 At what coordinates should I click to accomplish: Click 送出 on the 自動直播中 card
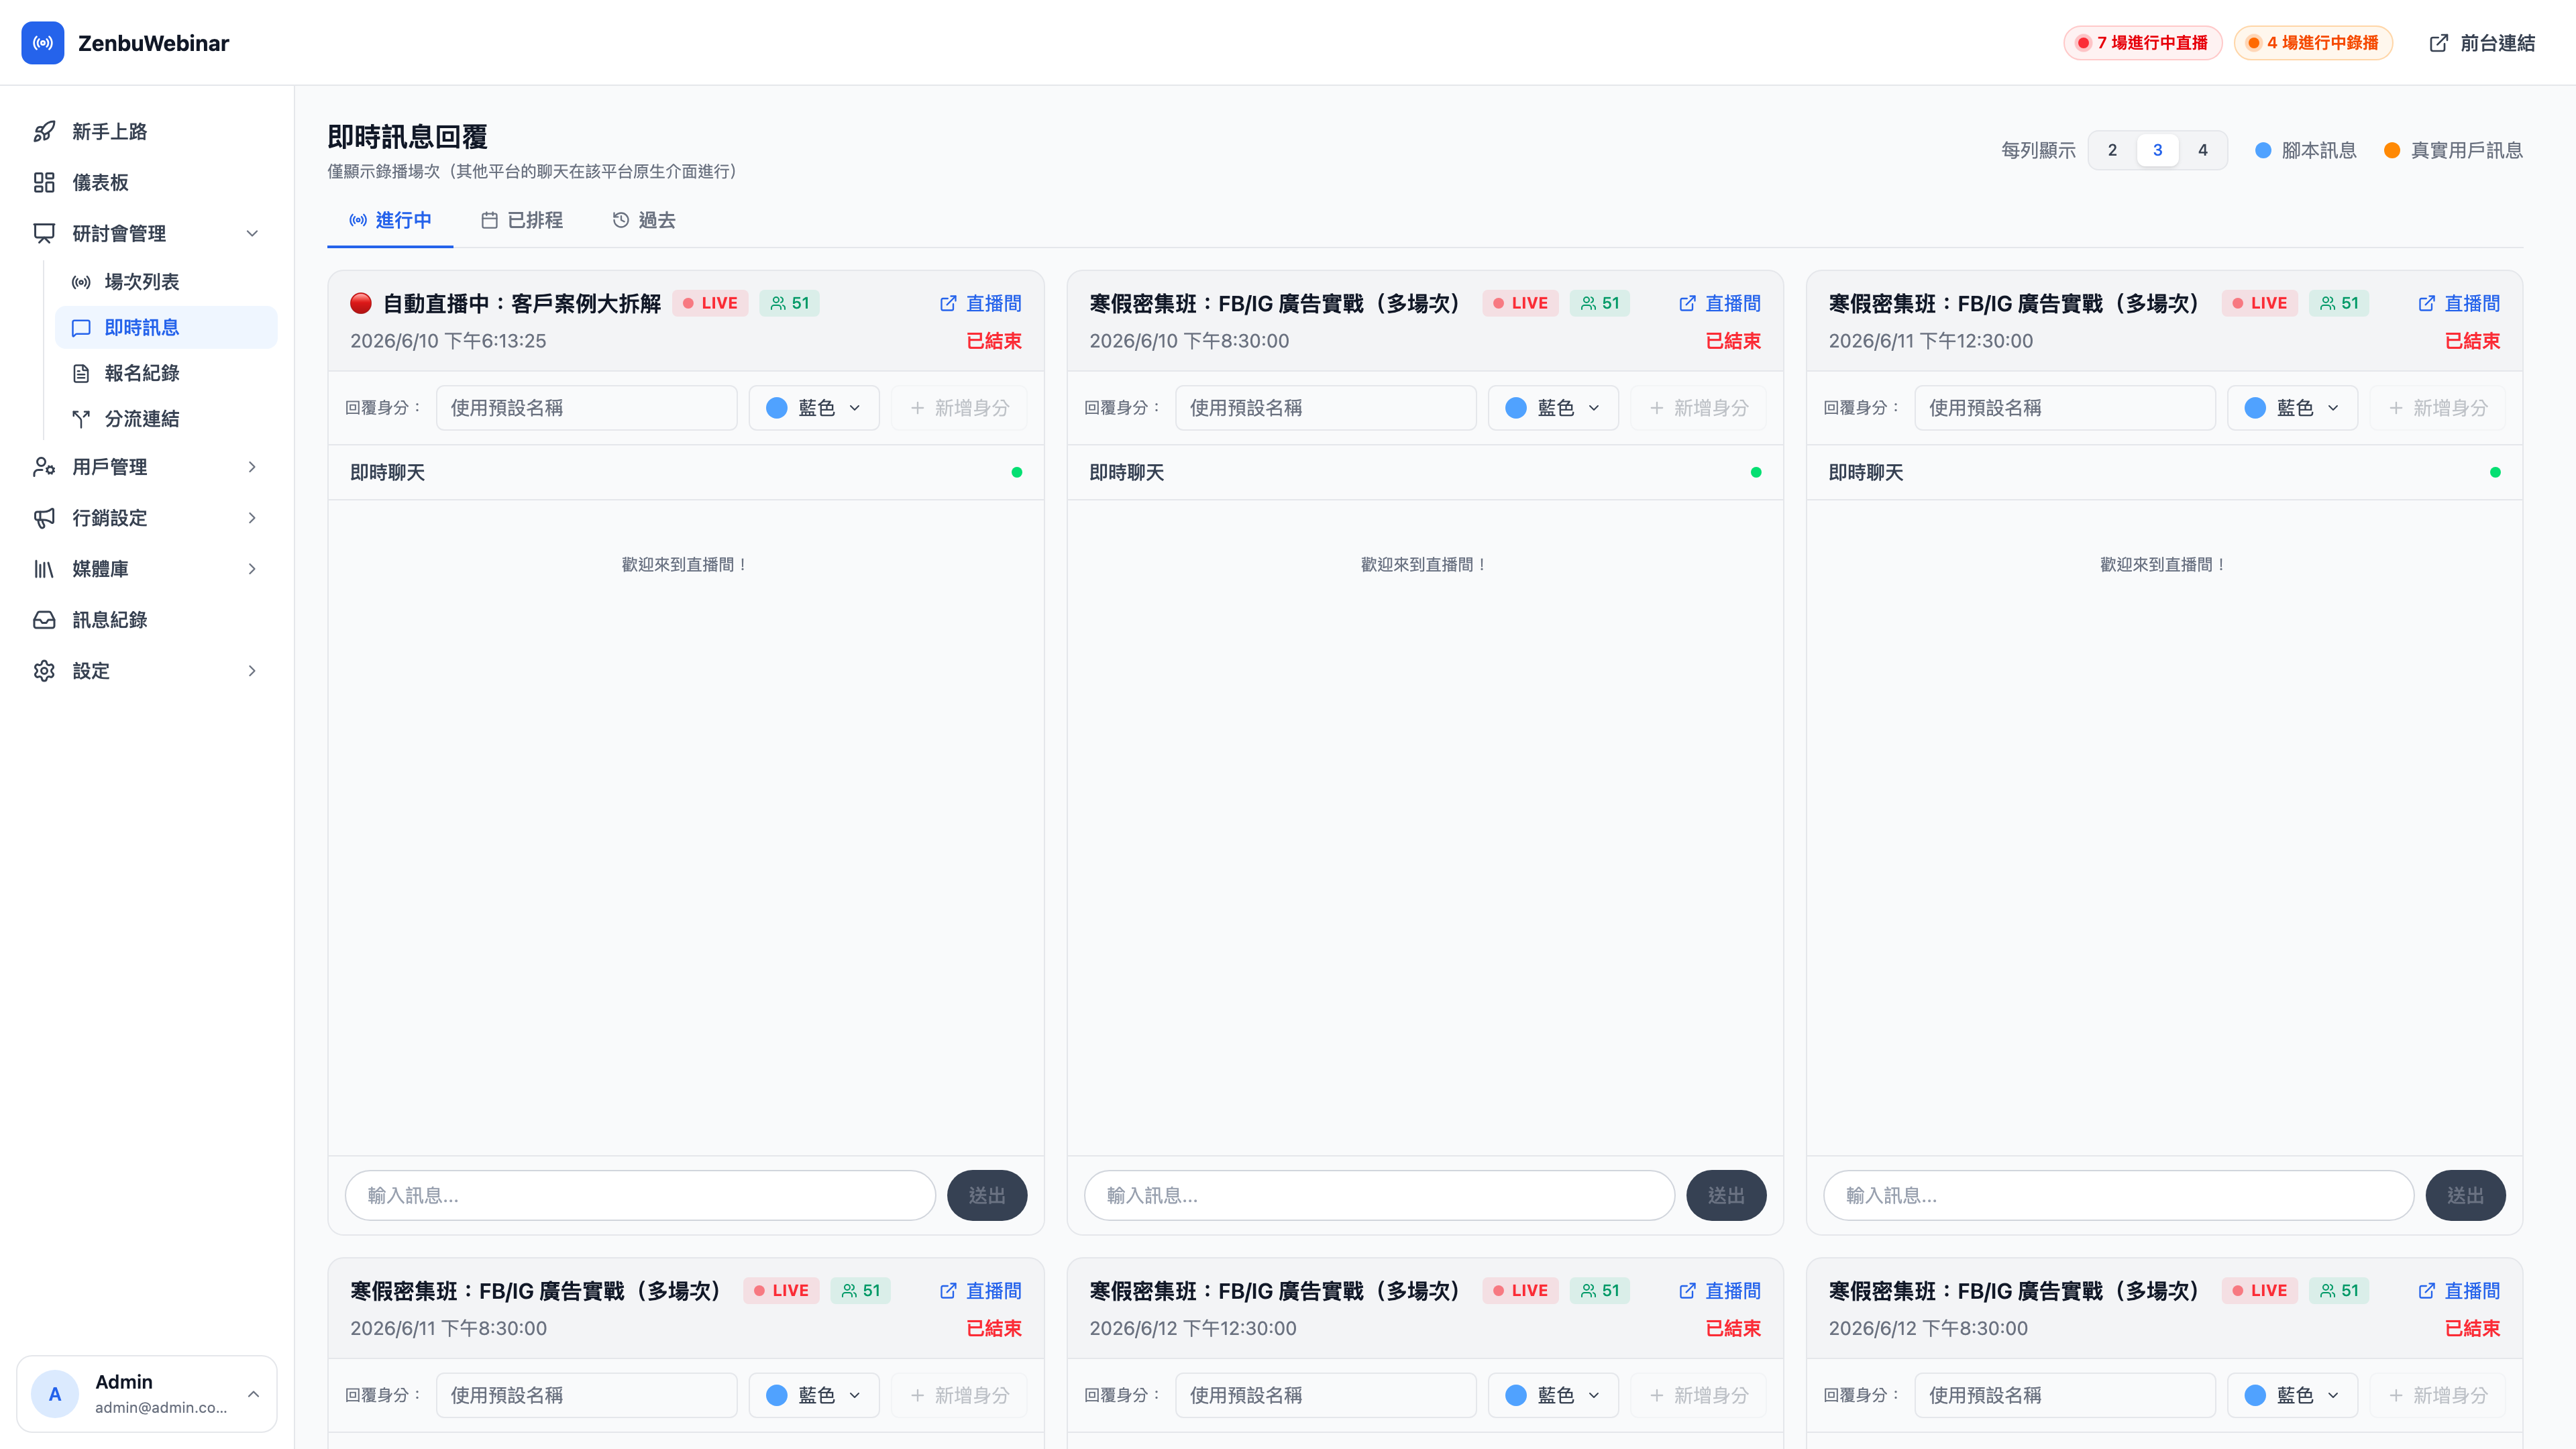tap(987, 1195)
